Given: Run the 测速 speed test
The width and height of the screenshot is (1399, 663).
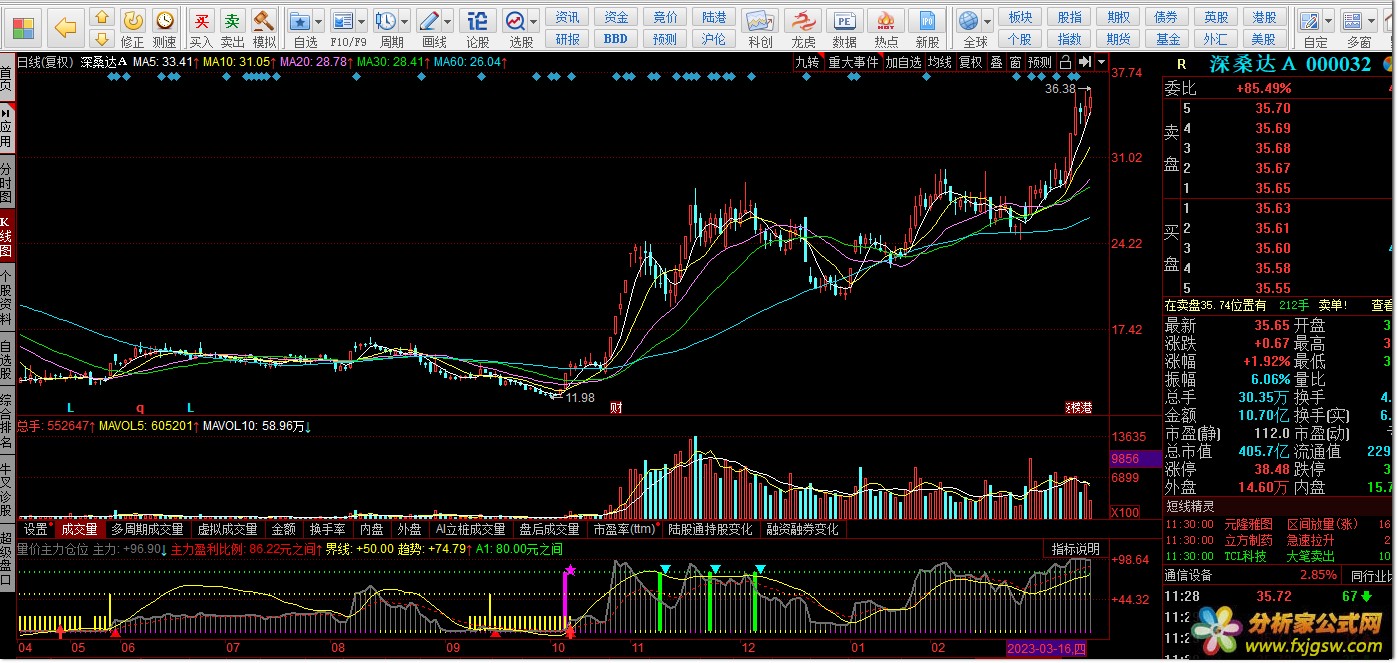Looking at the screenshot, I should pos(164,28).
